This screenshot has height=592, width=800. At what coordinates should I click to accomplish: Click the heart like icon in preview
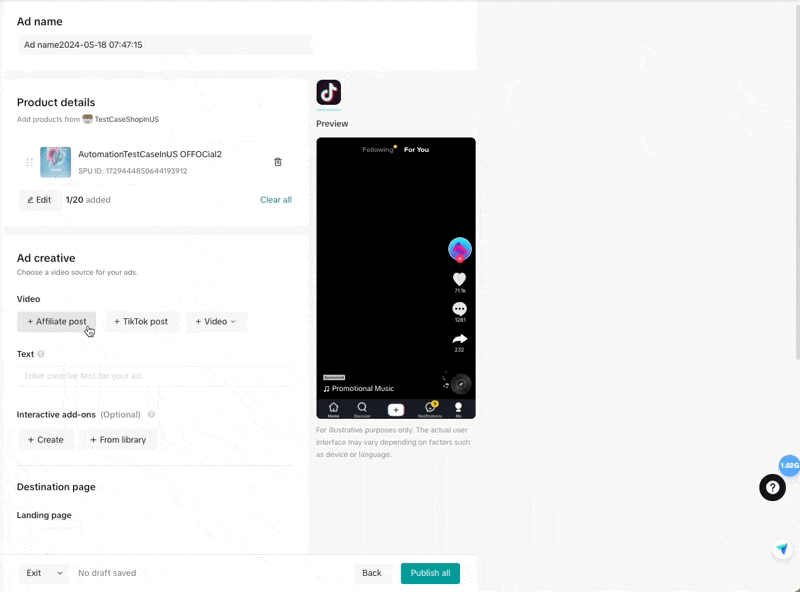point(459,279)
